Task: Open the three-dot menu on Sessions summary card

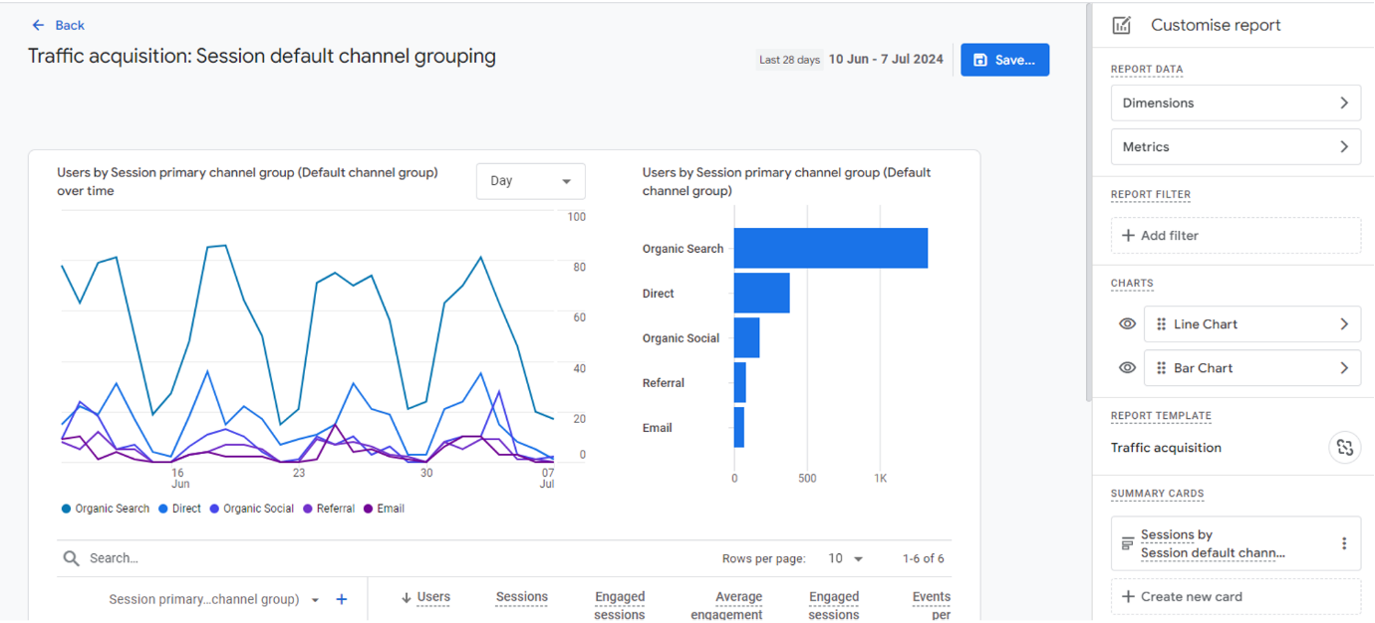Action: click(x=1344, y=543)
